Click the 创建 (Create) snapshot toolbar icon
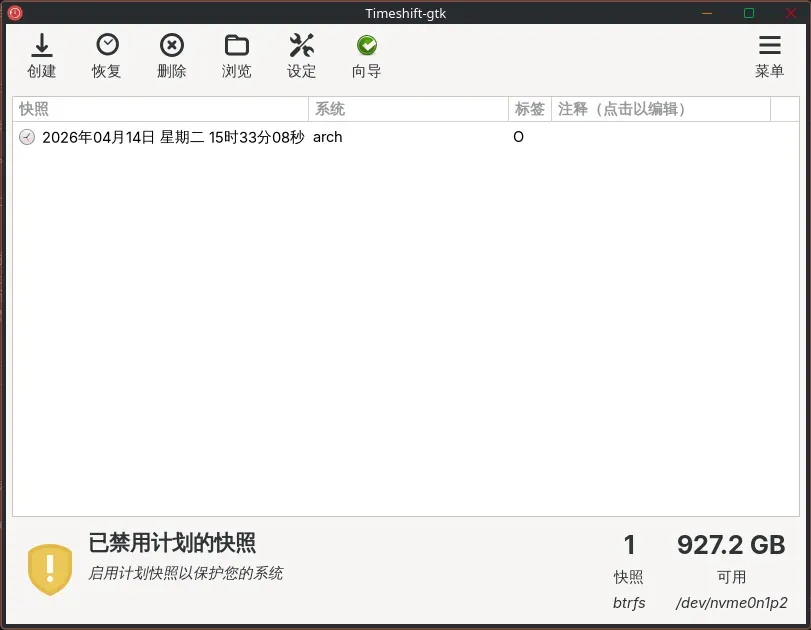Image resolution: width=811 pixels, height=630 pixels. [x=42, y=46]
